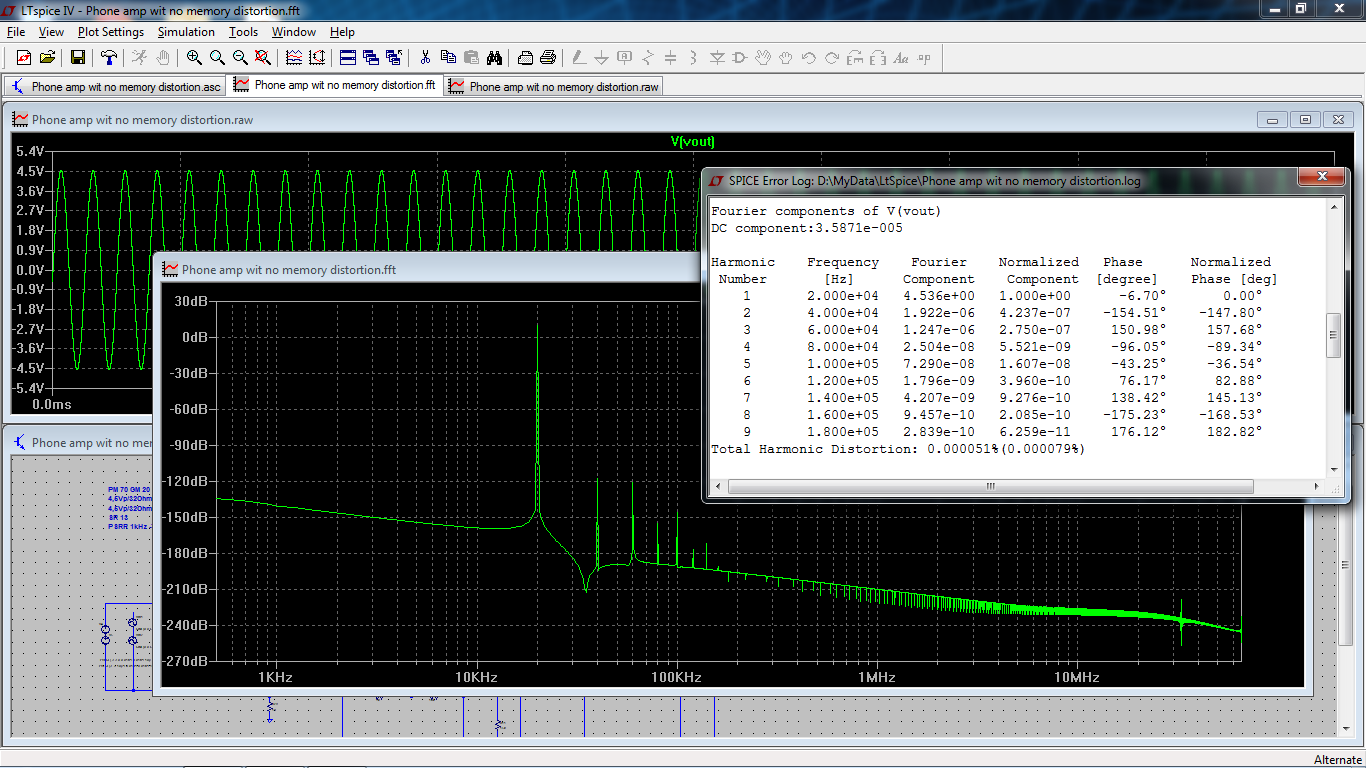The width and height of the screenshot is (1366, 768).
Task: Click the Paste clipboard icon
Action: [471, 57]
